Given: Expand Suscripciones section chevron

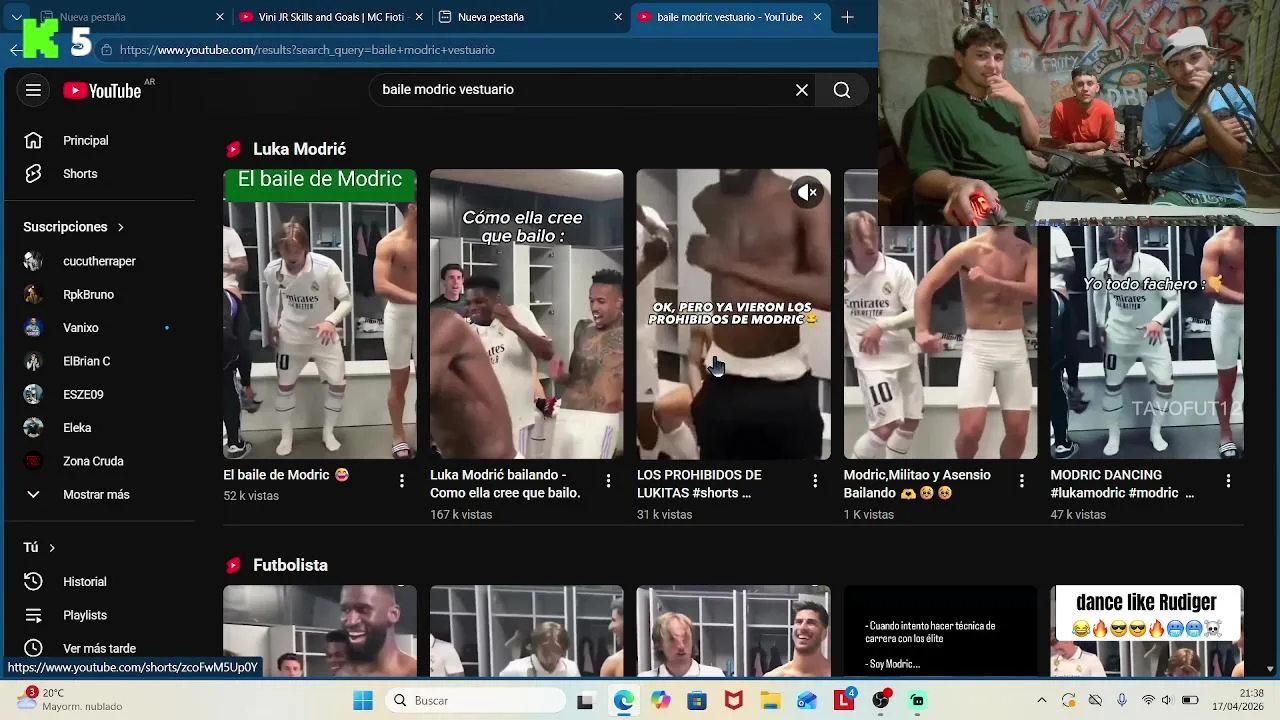Looking at the screenshot, I should 120,227.
